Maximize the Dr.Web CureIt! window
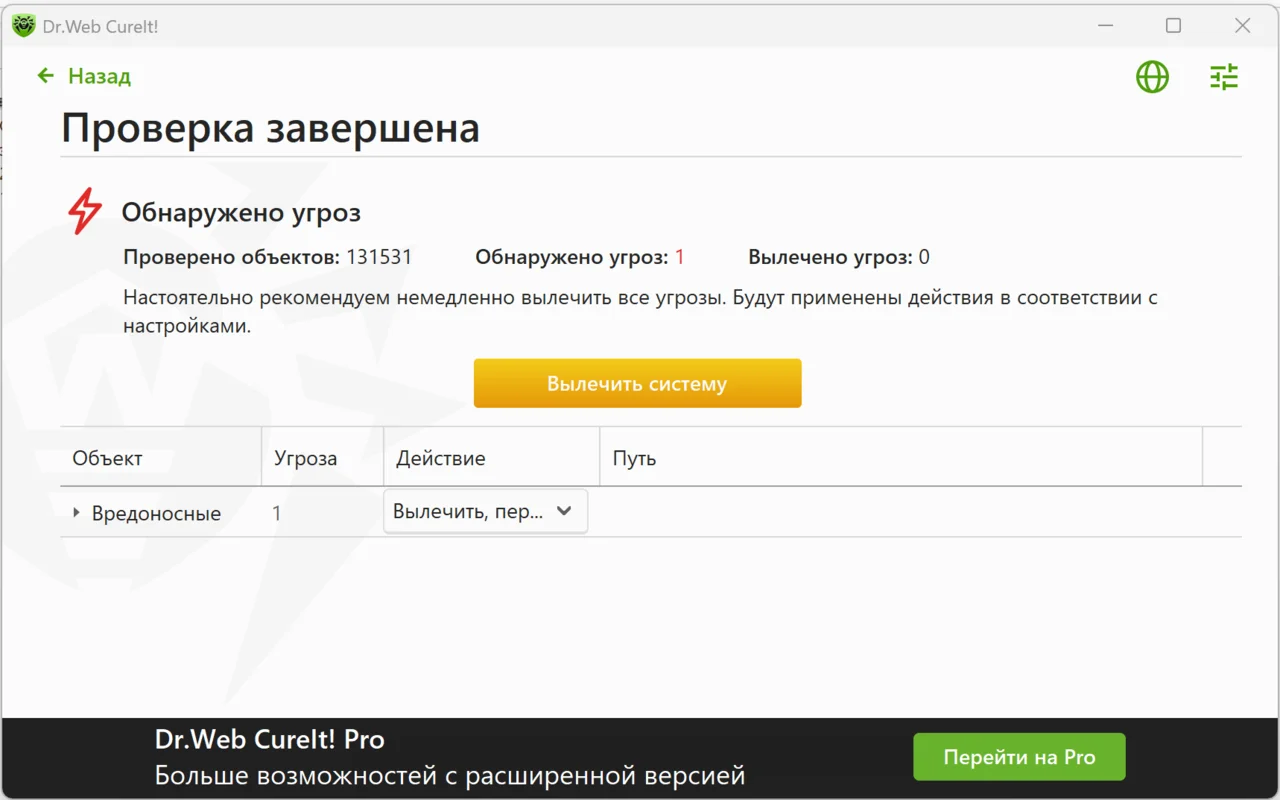The height and width of the screenshot is (800, 1280). point(1173,26)
